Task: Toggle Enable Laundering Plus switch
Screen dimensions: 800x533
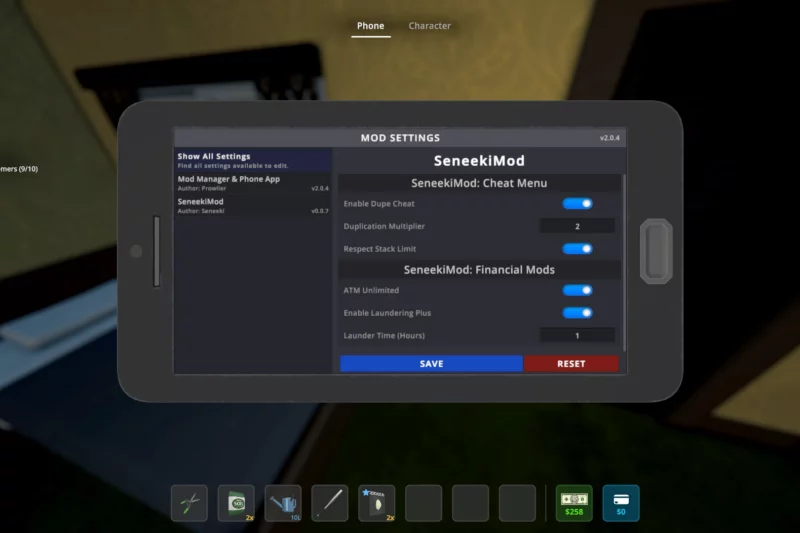Action: coord(577,313)
